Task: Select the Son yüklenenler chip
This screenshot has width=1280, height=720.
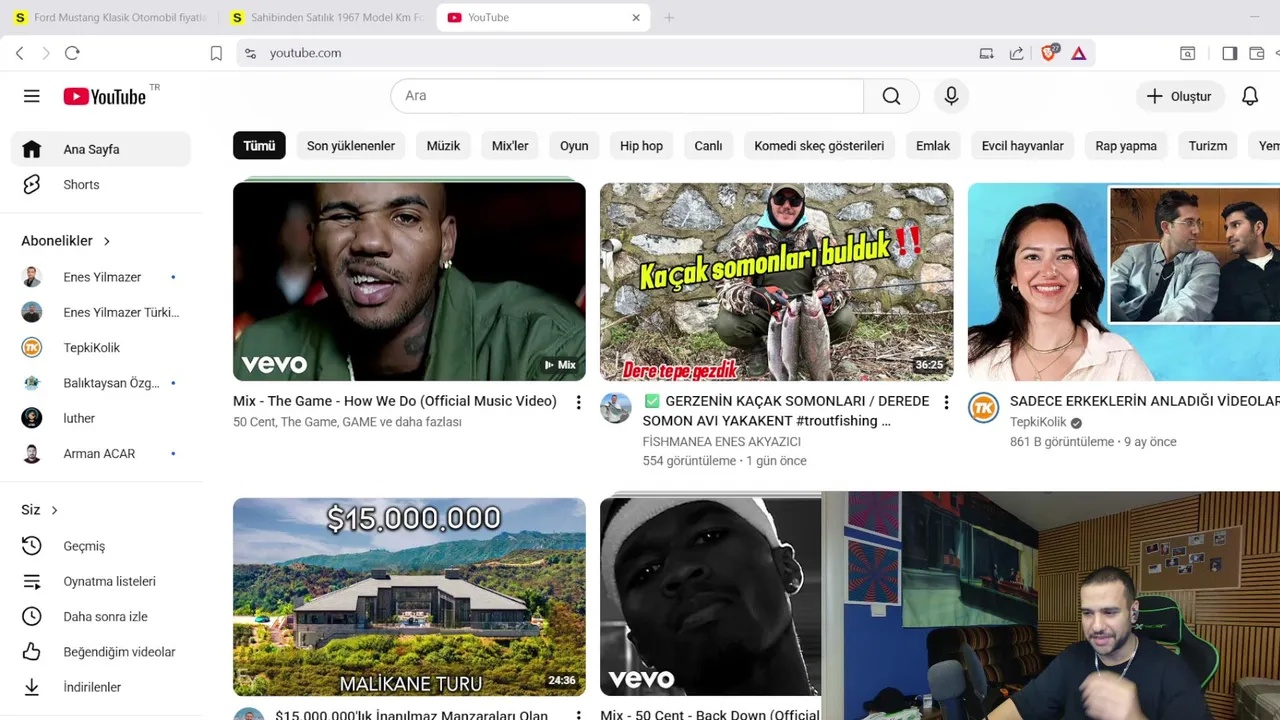Action: click(351, 146)
